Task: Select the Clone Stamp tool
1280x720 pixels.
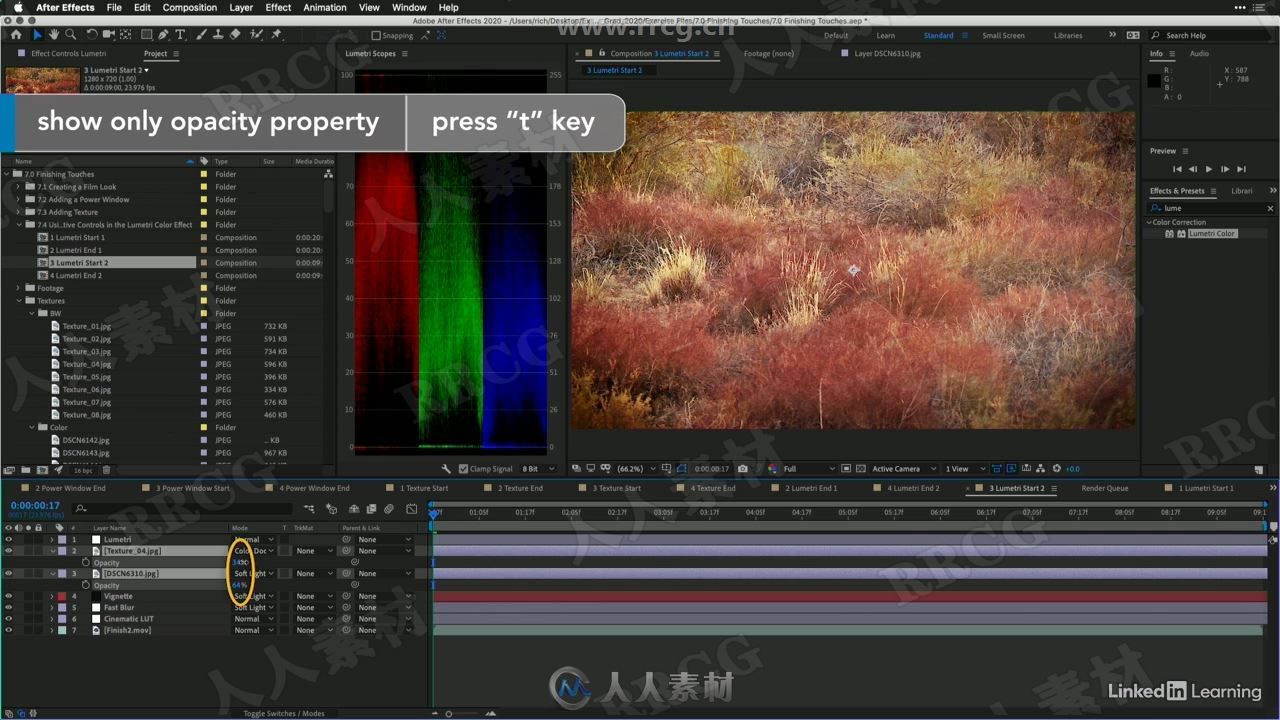Action: (x=217, y=34)
